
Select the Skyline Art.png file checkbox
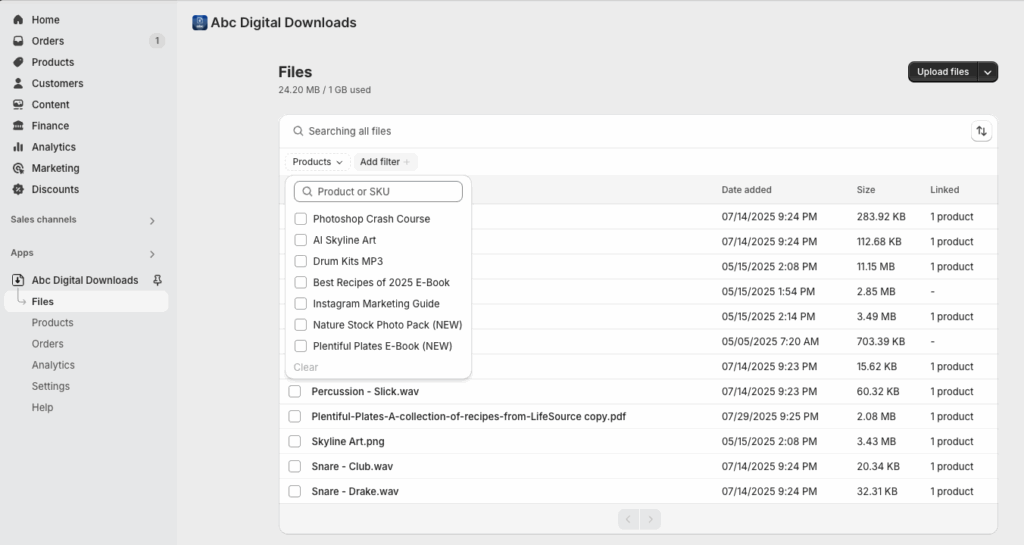click(x=295, y=441)
